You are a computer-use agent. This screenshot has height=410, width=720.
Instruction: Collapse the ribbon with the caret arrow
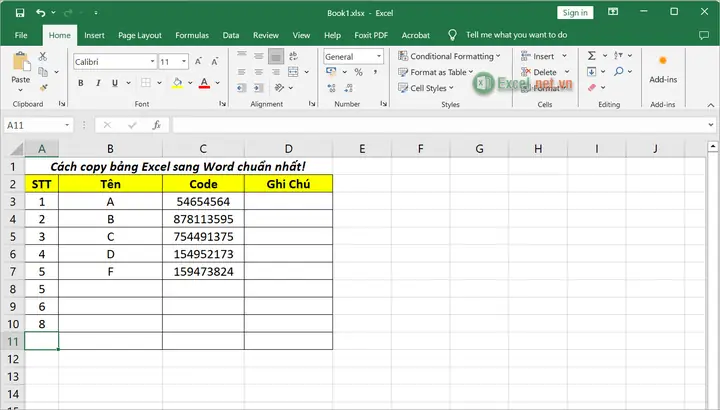[x=711, y=105]
